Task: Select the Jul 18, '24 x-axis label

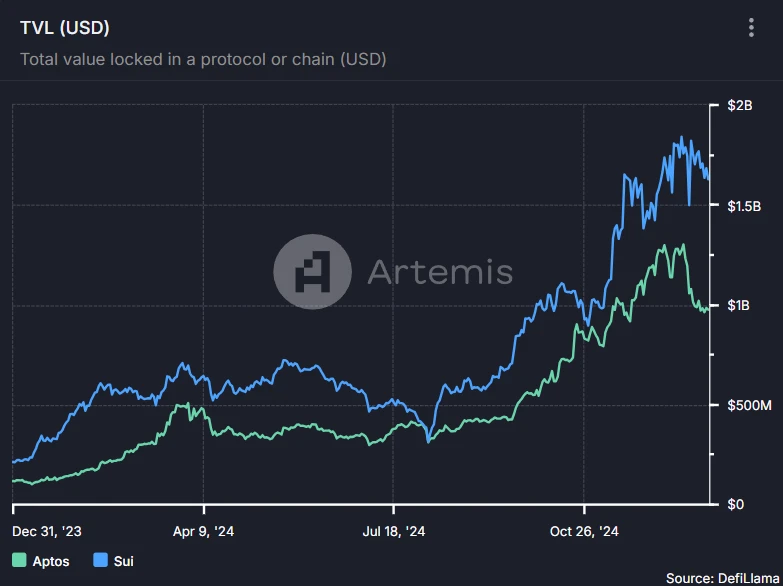Action: point(394,532)
